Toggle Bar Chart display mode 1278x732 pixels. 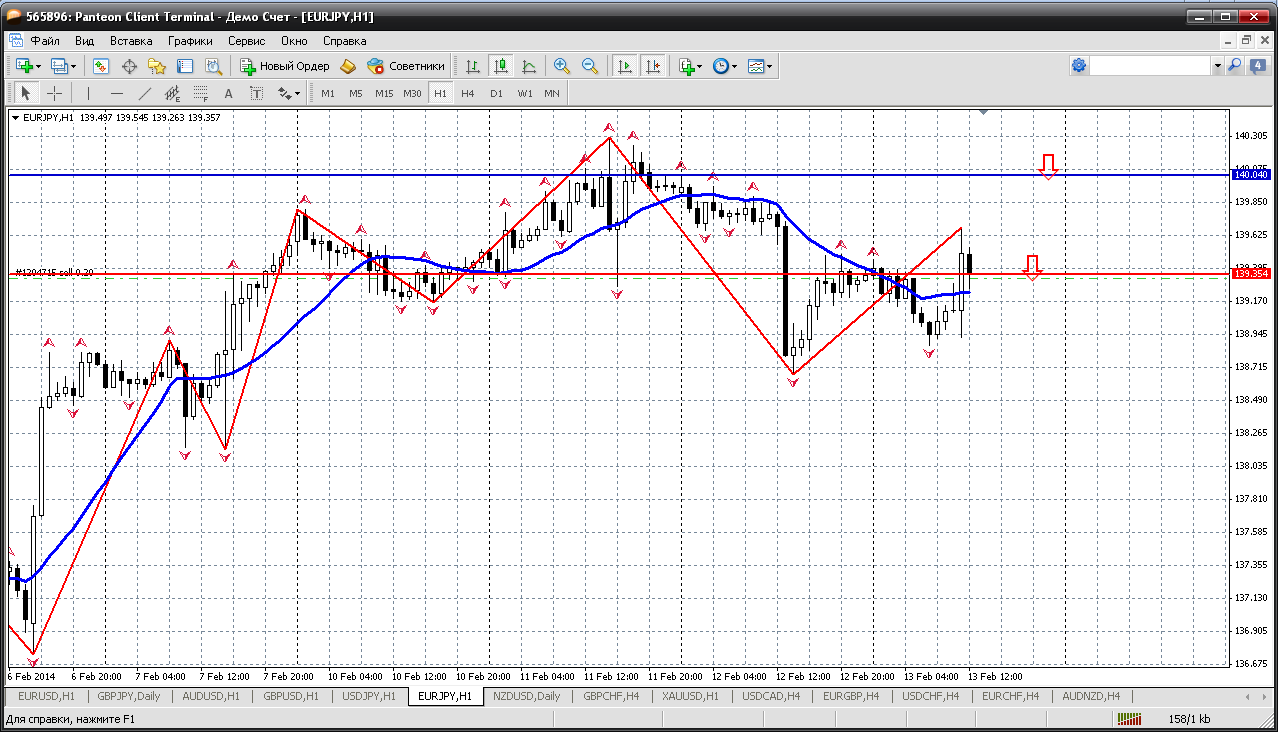[x=473, y=66]
